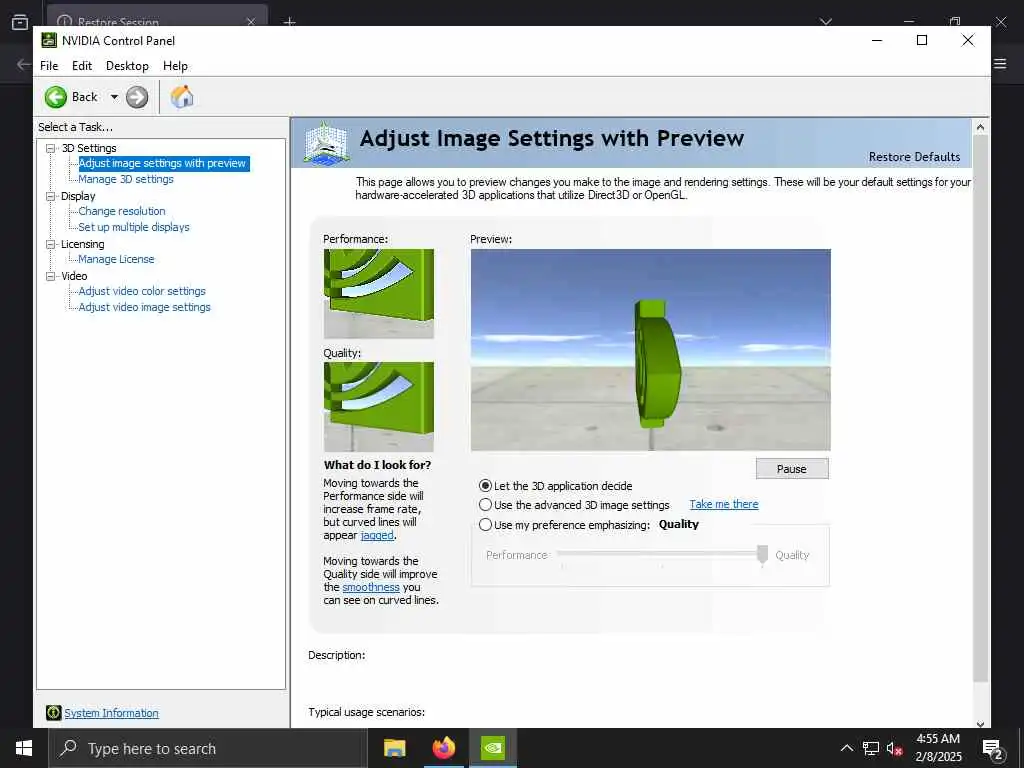Collapse the Video tree node
The width and height of the screenshot is (1024, 768).
pos(50,276)
